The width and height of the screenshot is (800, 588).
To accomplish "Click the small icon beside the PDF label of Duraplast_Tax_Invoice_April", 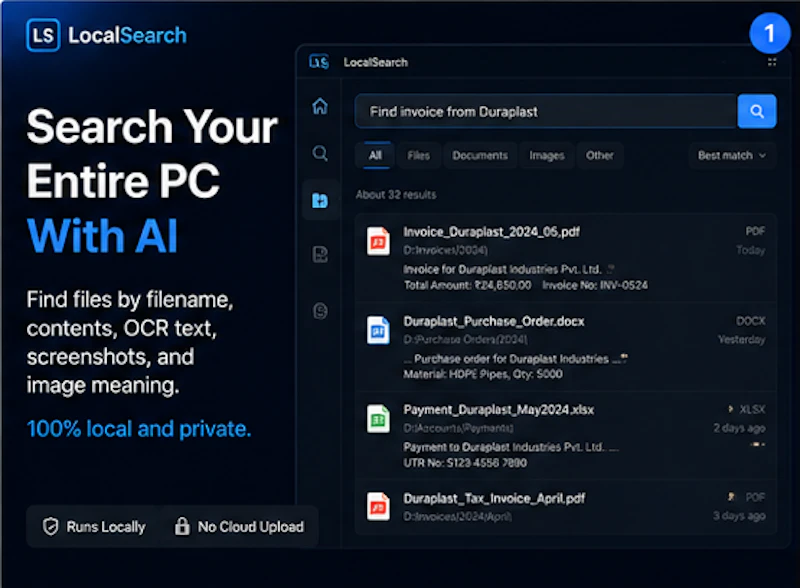I will pos(732,497).
